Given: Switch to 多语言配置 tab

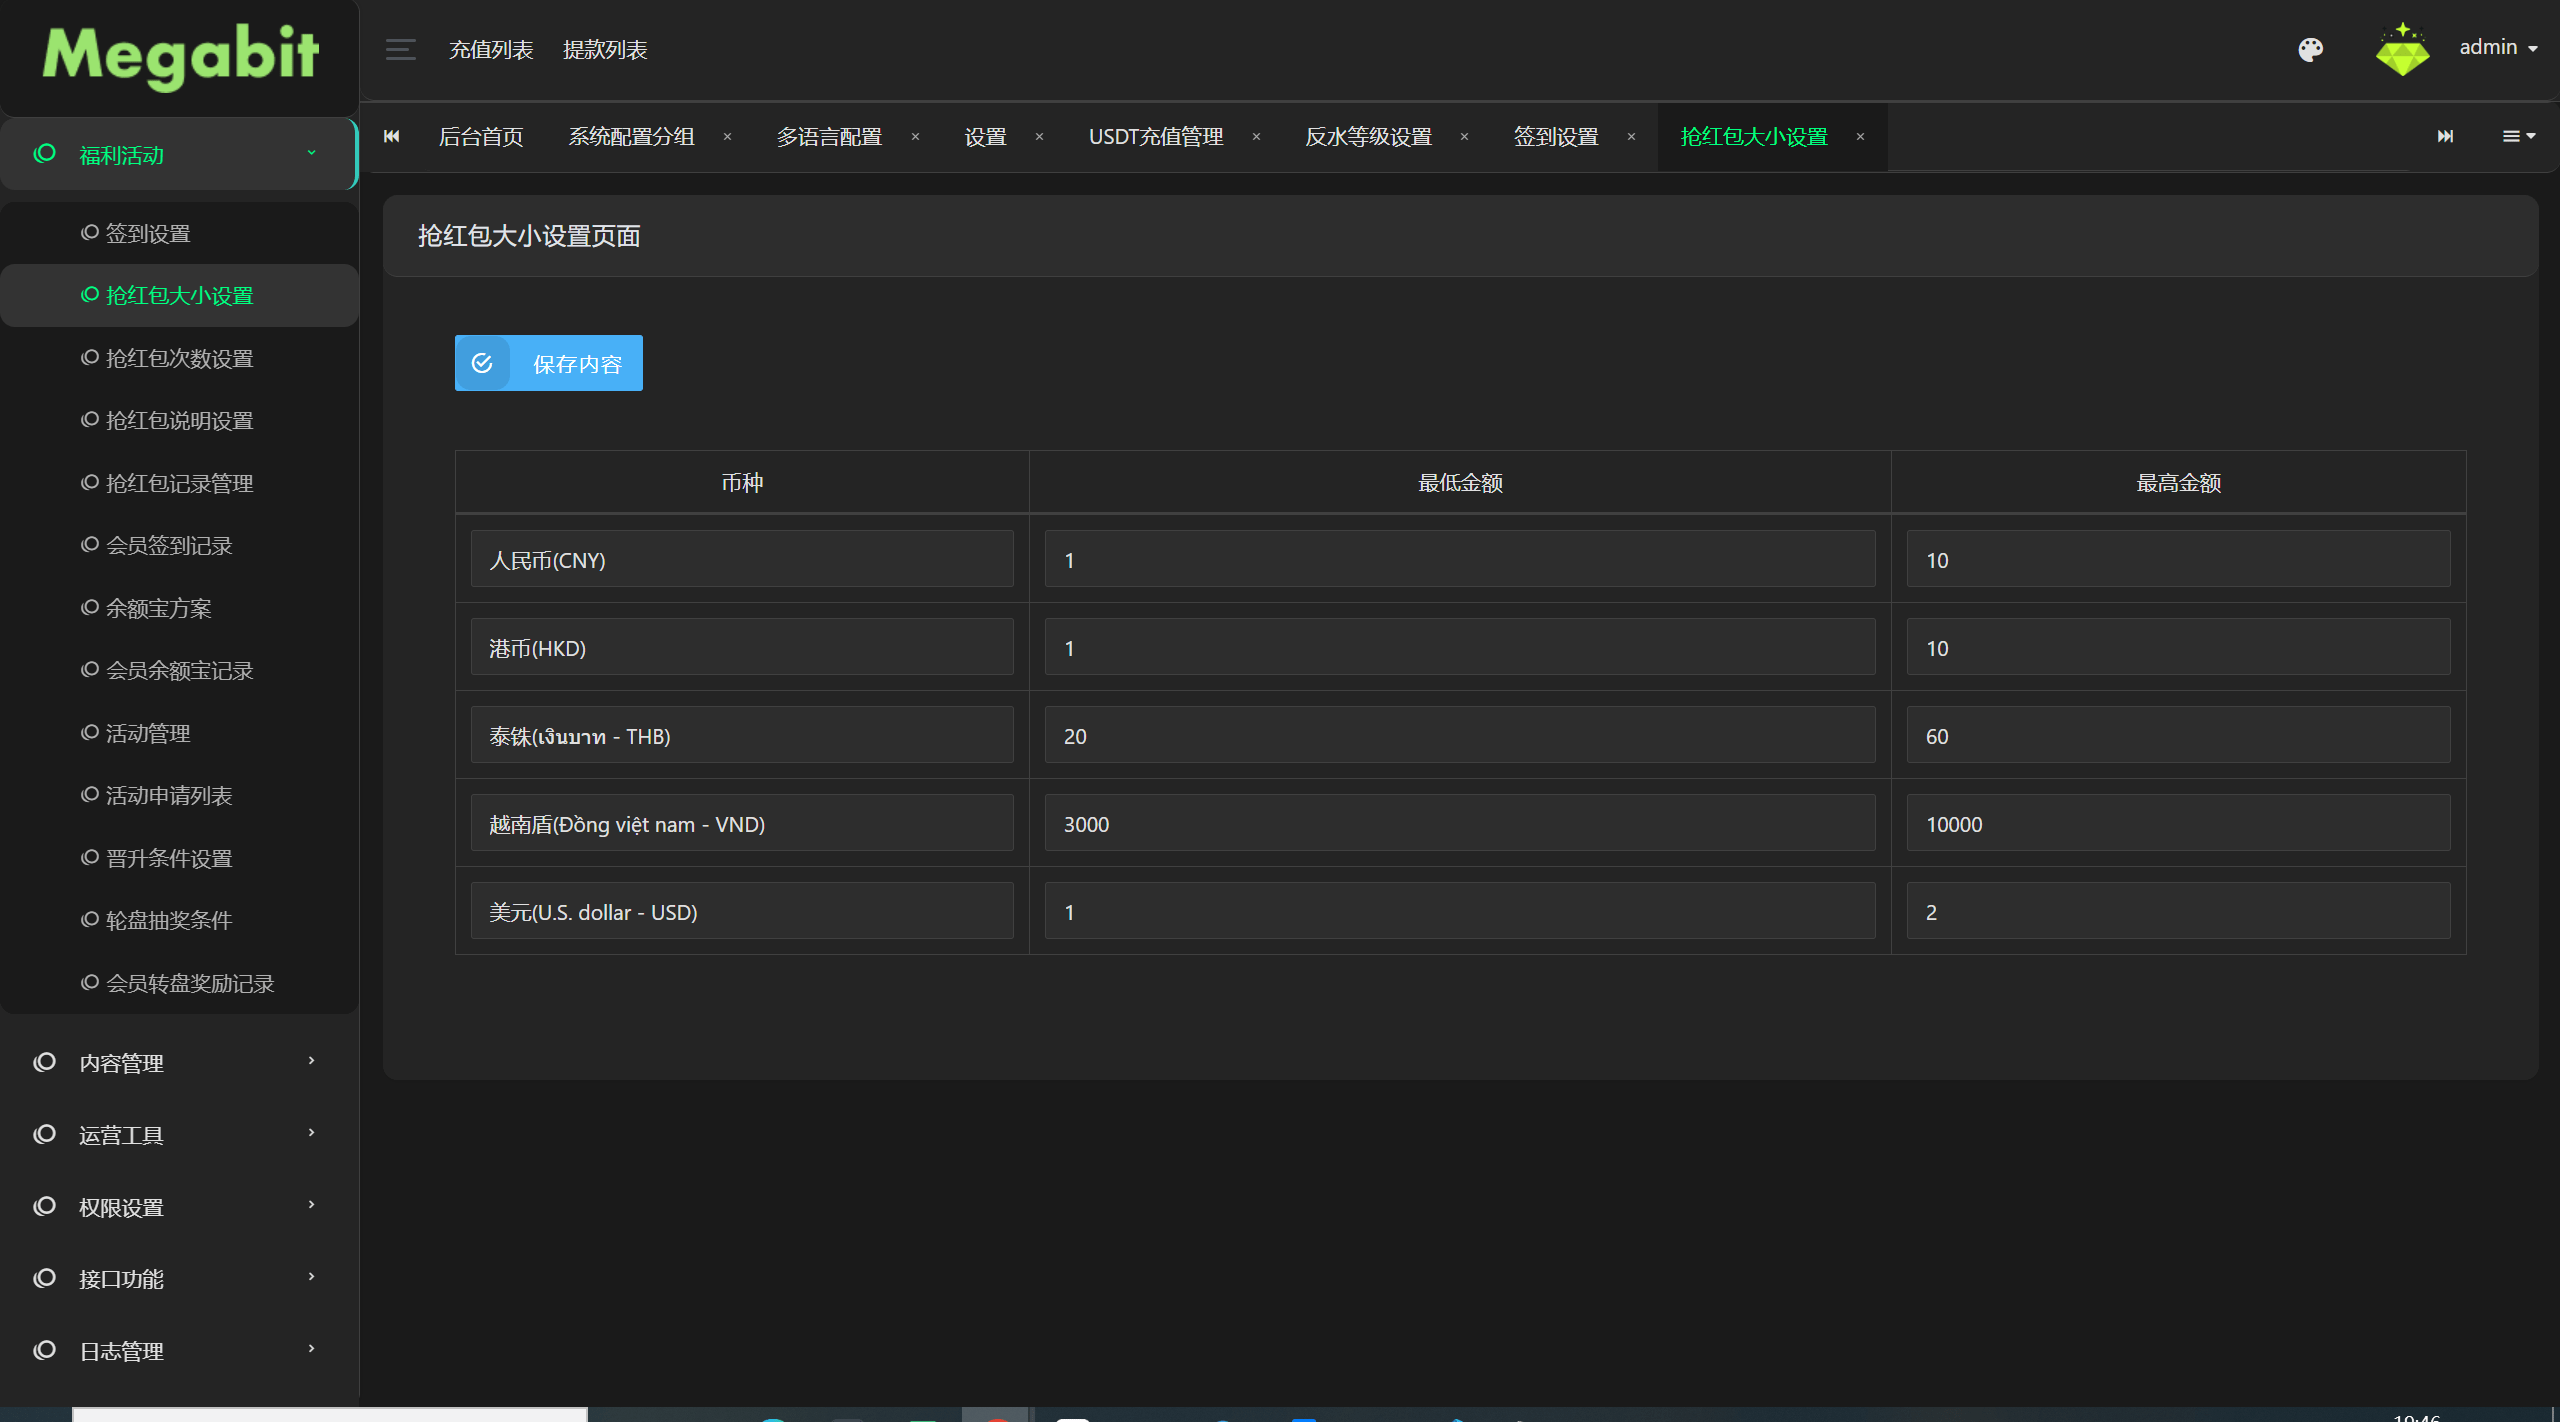Looking at the screenshot, I should click(x=829, y=137).
